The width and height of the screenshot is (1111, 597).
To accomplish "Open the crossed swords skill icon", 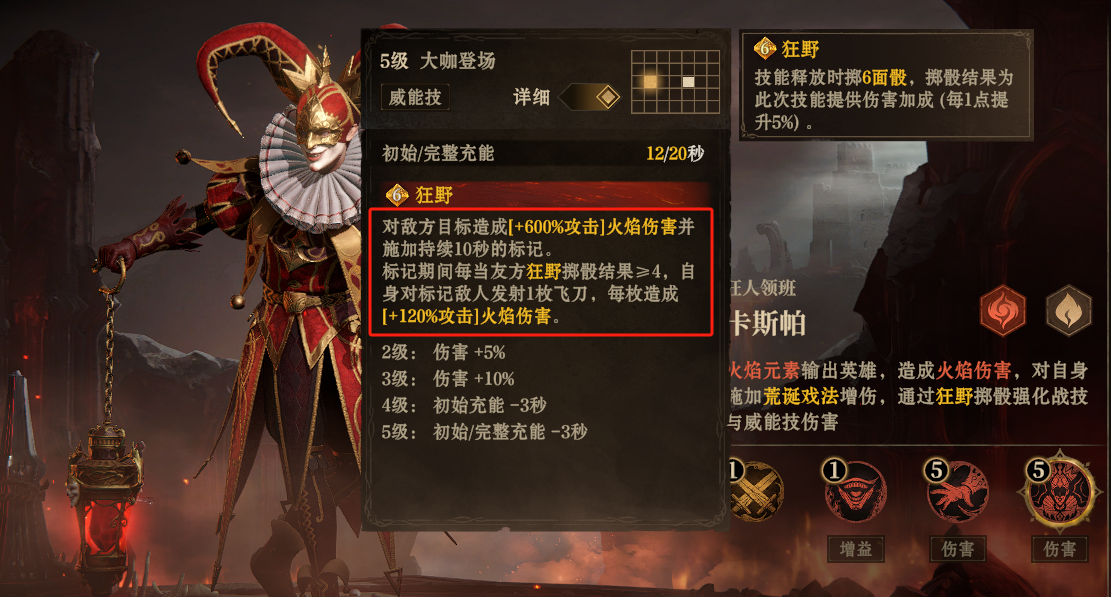I will (756, 492).
